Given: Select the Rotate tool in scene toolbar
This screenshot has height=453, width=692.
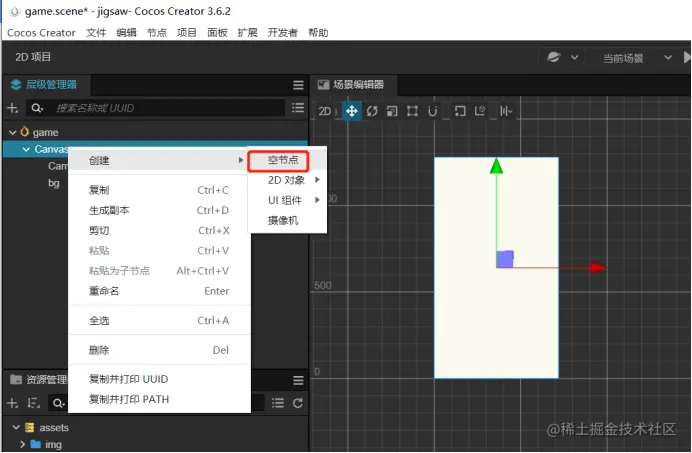Looking at the screenshot, I should 372,111.
